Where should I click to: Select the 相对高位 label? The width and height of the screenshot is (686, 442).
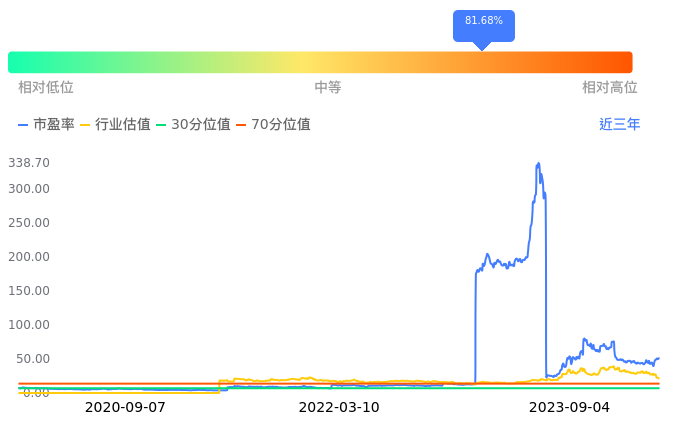pyautogui.click(x=609, y=88)
